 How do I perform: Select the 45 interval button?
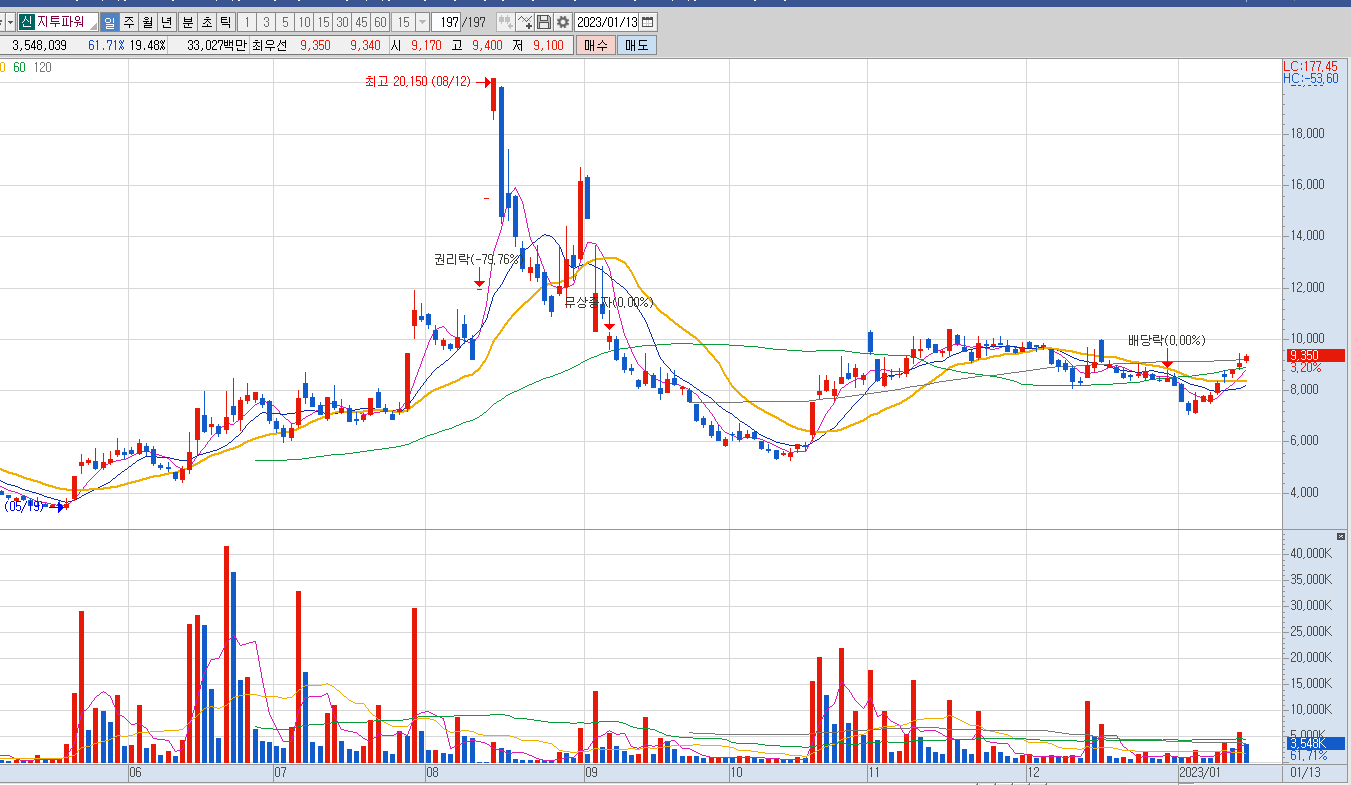(x=361, y=22)
